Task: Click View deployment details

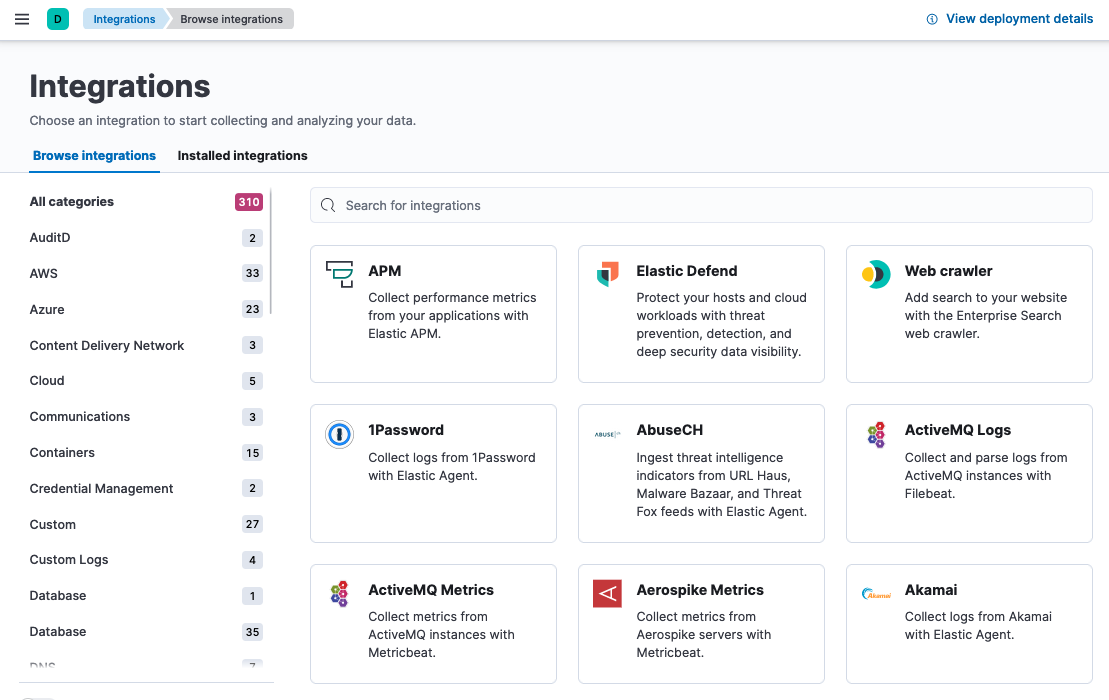Action: tap(1019, 18)
